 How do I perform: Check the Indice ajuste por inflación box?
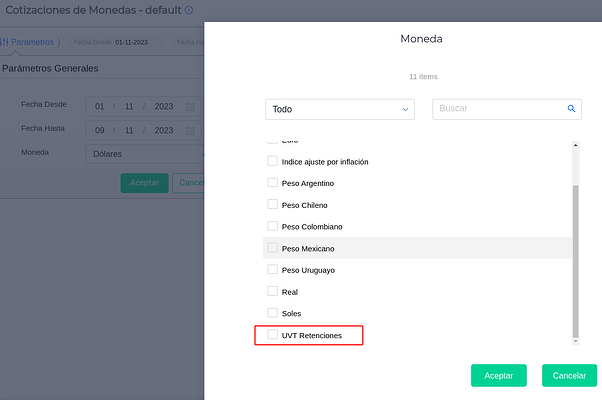coord(273,161)
